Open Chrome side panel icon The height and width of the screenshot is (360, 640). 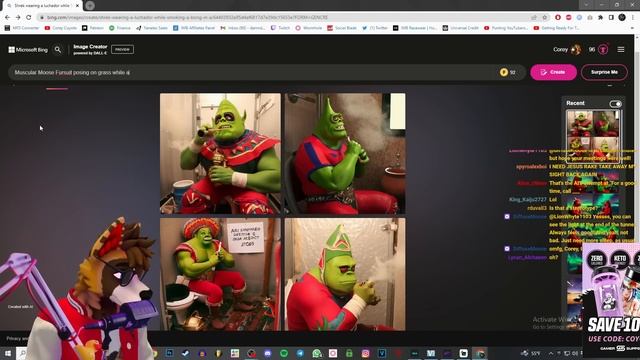click(611, 18)
